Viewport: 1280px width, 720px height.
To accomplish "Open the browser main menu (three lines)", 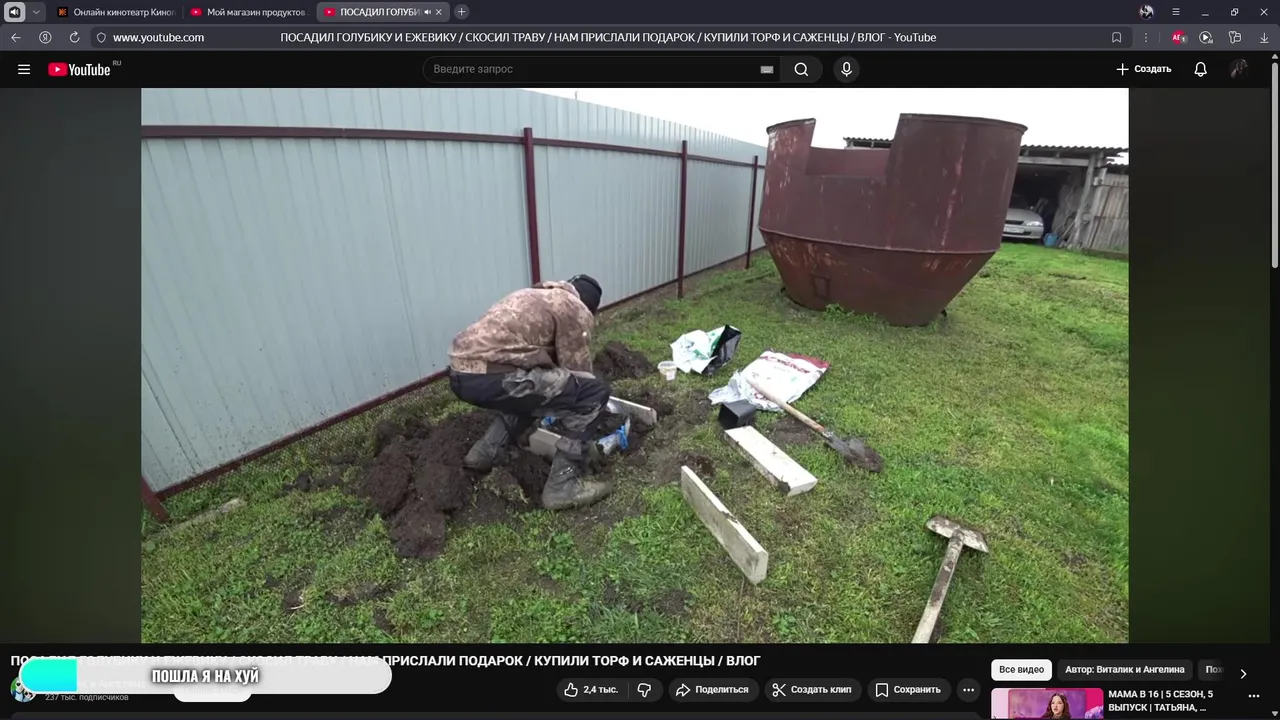I will click(x=1176, y=12).
